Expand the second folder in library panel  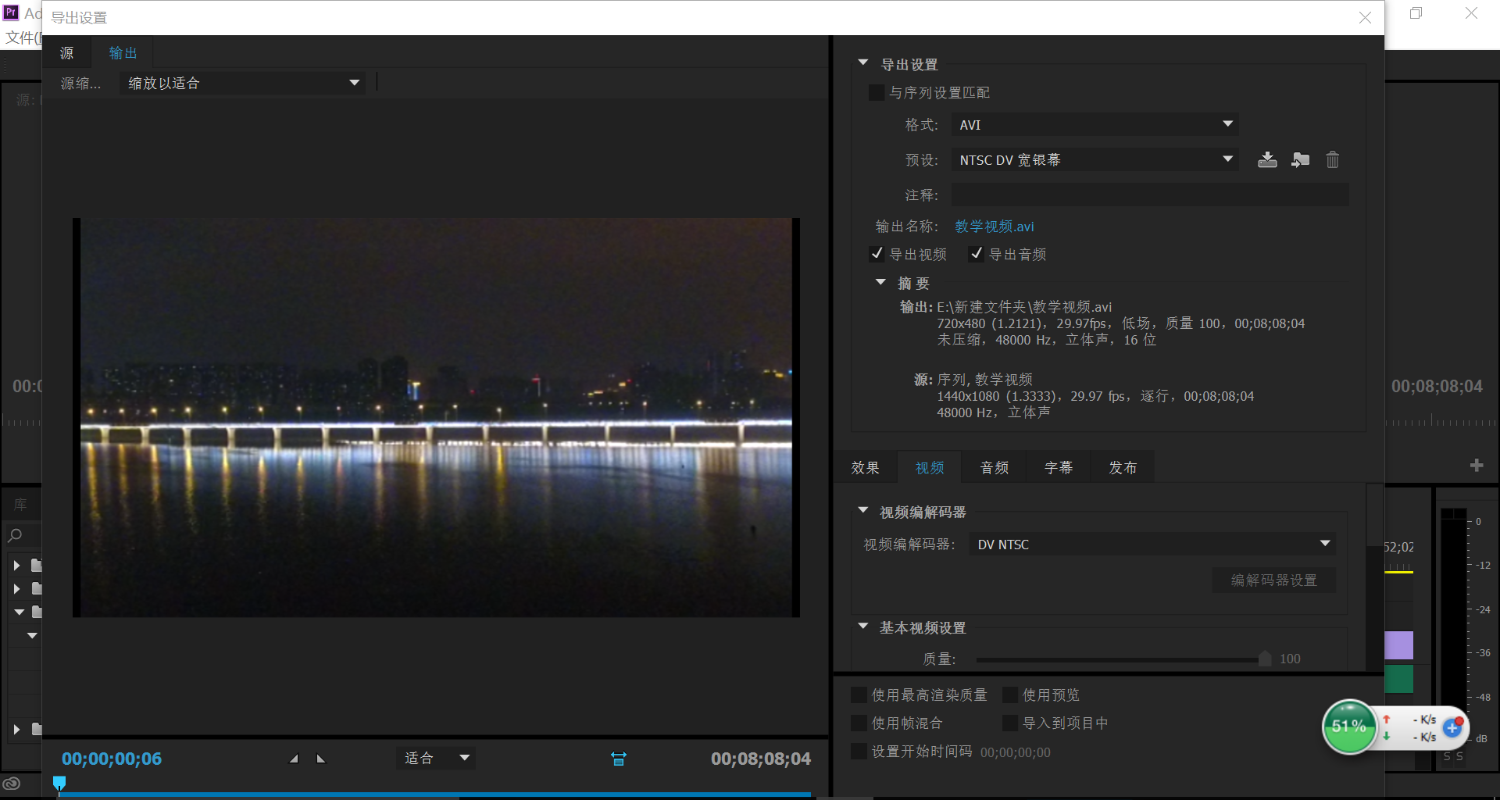click(x=16, y=588)
